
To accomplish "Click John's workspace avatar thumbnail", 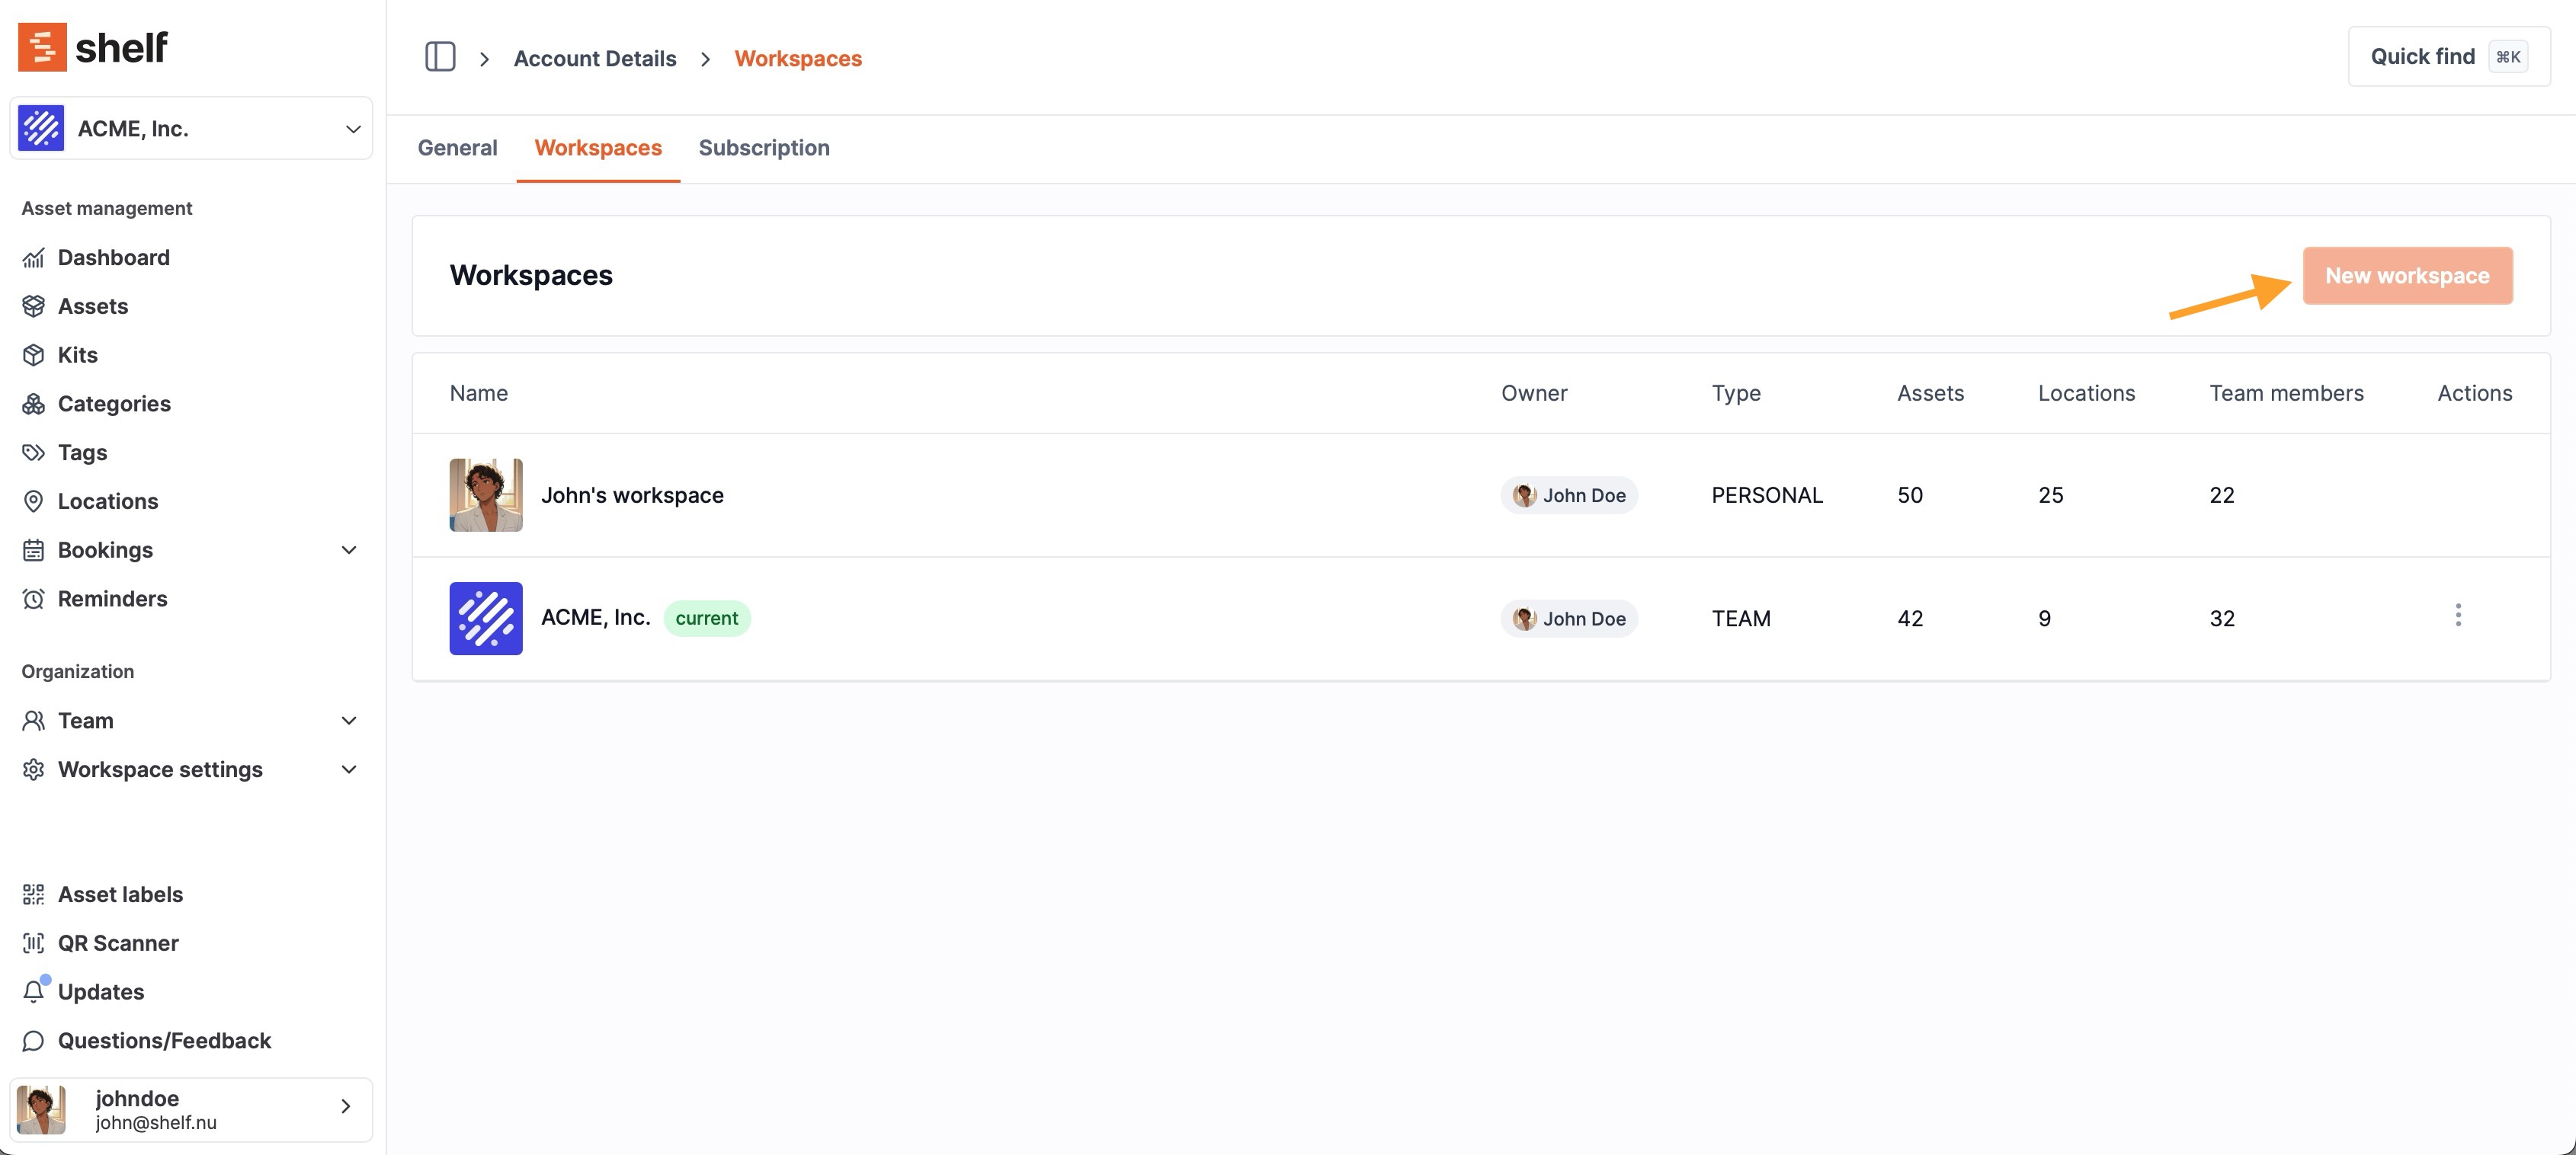I will pyautogui.click(x=486, y=495).
